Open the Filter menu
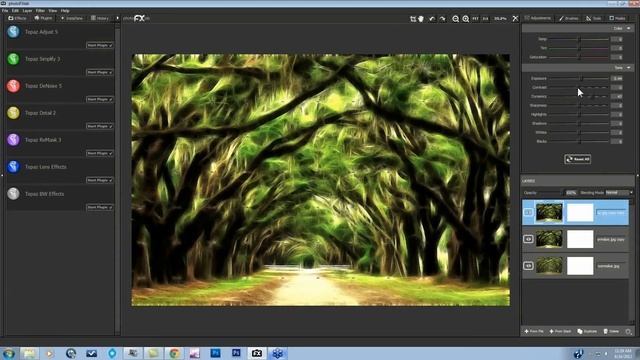Screen dimensions: 640x360 point(40,11)
